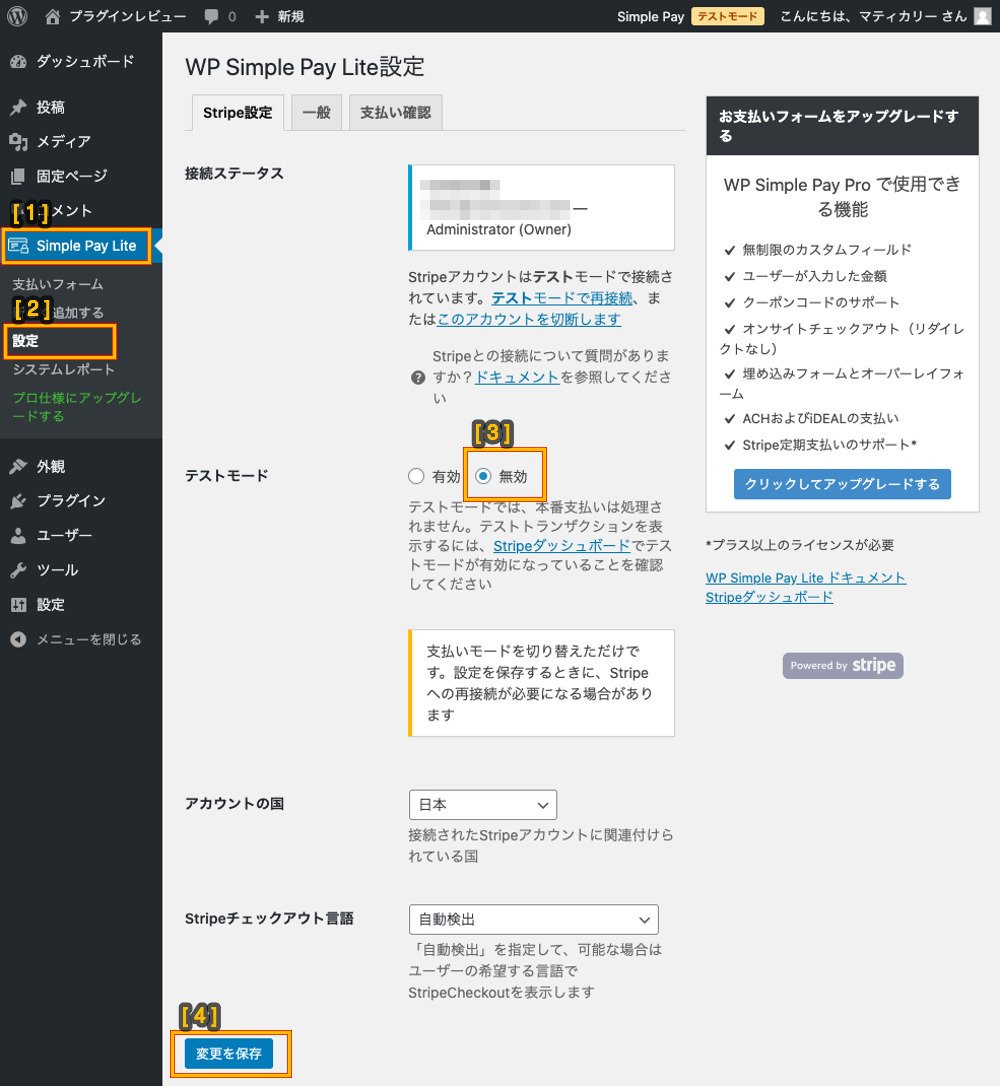
Task: Click the sidebar 設定 sliders icon at bottom
Action: (19, 605)
